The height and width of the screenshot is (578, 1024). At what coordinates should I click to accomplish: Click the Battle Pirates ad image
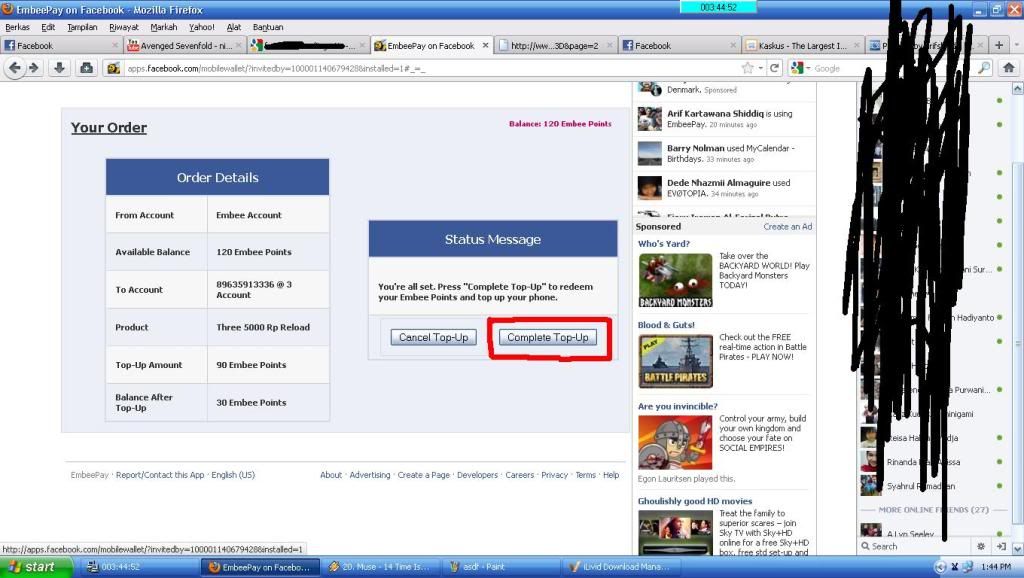click(x=675, y=362)
